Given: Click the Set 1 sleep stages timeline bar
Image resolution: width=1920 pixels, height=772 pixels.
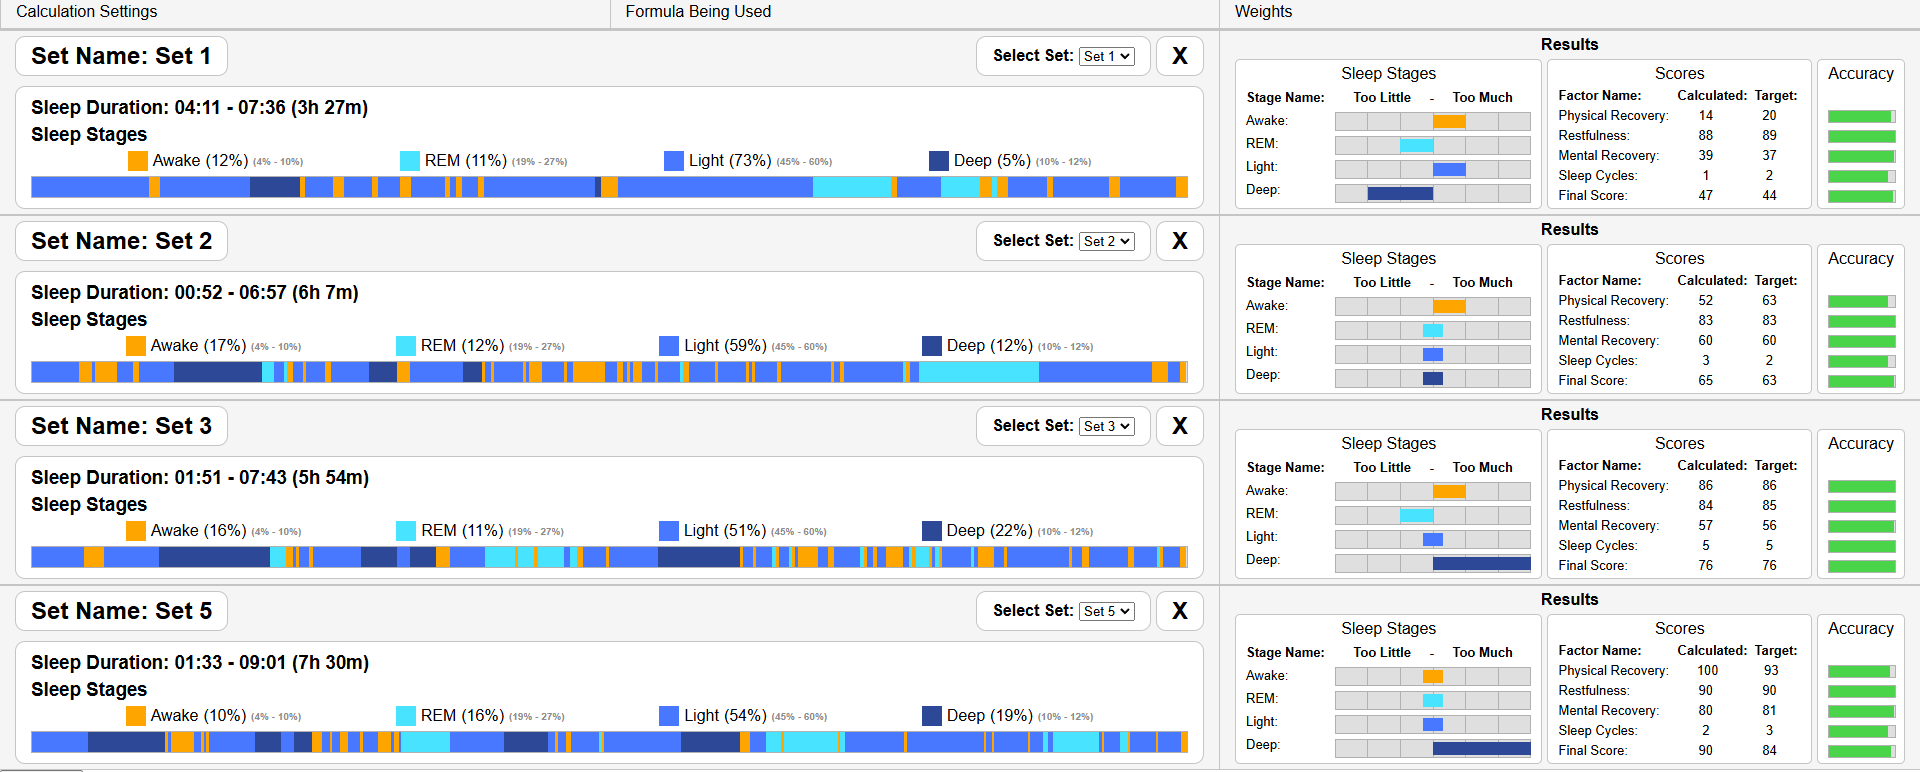Looking at the screenshot, I should pos(609,187).
